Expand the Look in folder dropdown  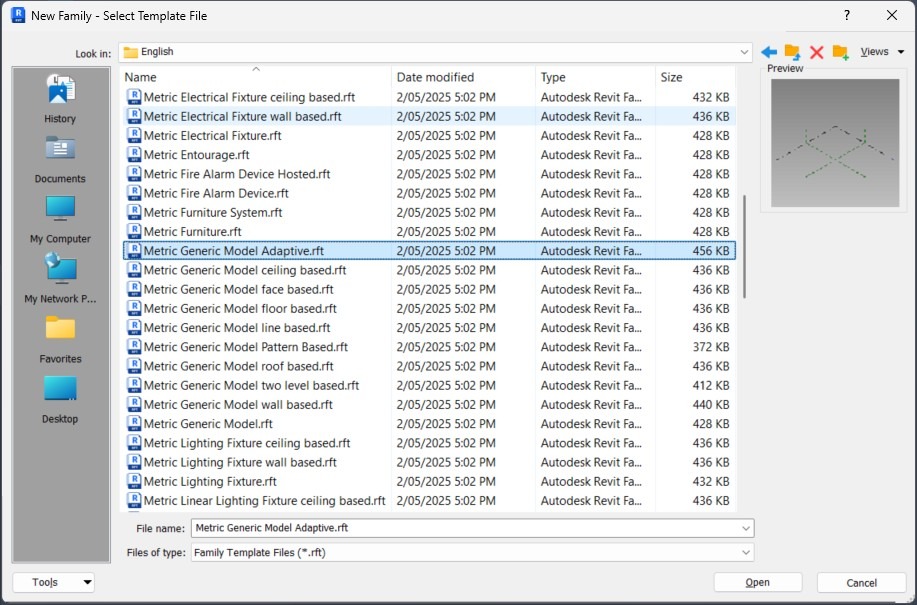745,52
